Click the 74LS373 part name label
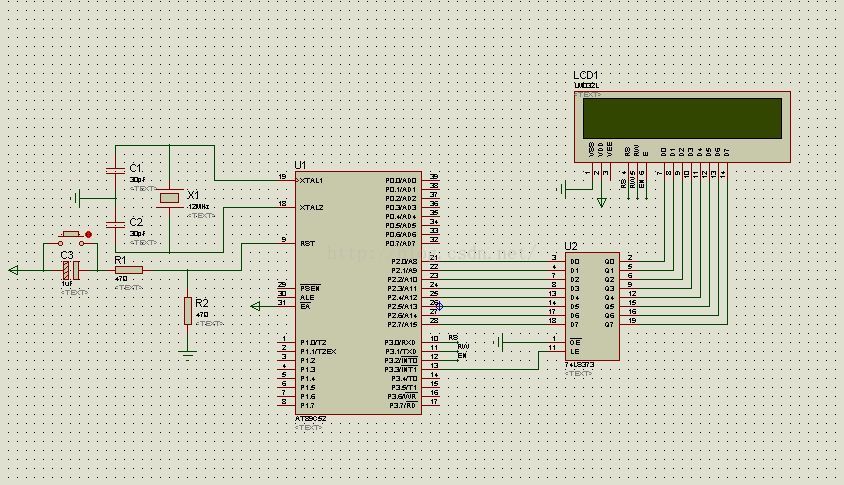Image resolution: width=844 pixels, height=485 pixels. (x=579, y=365)
